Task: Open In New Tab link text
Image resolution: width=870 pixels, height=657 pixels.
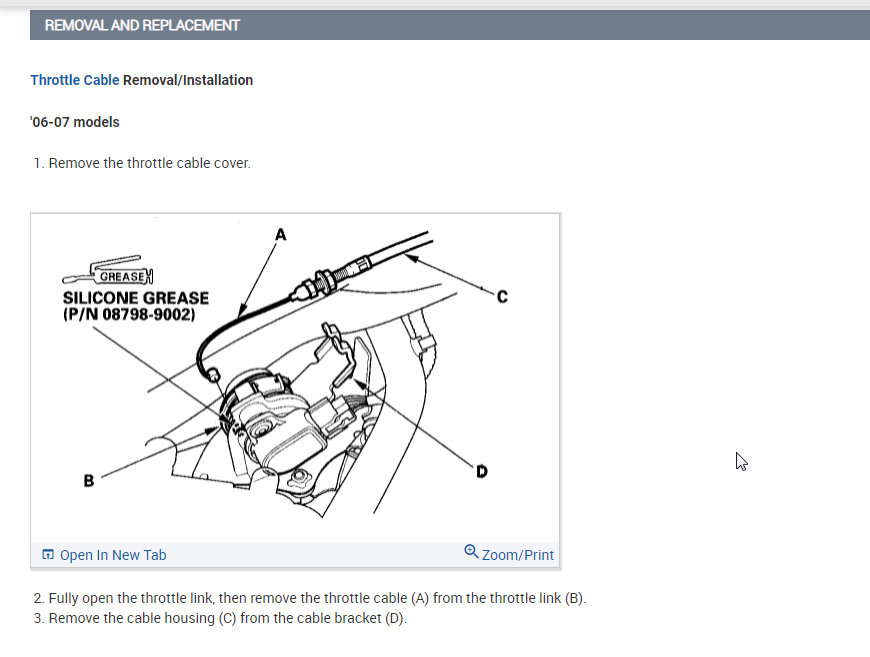Action: [113, 555]
